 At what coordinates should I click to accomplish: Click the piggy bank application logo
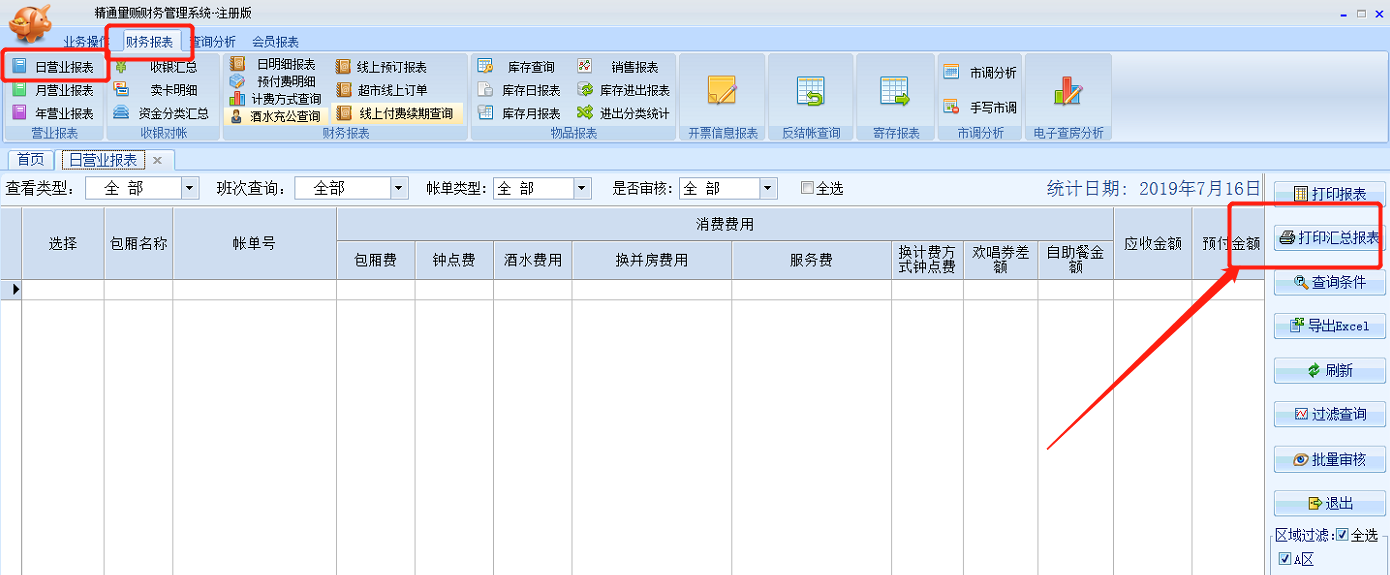point(30,24)
